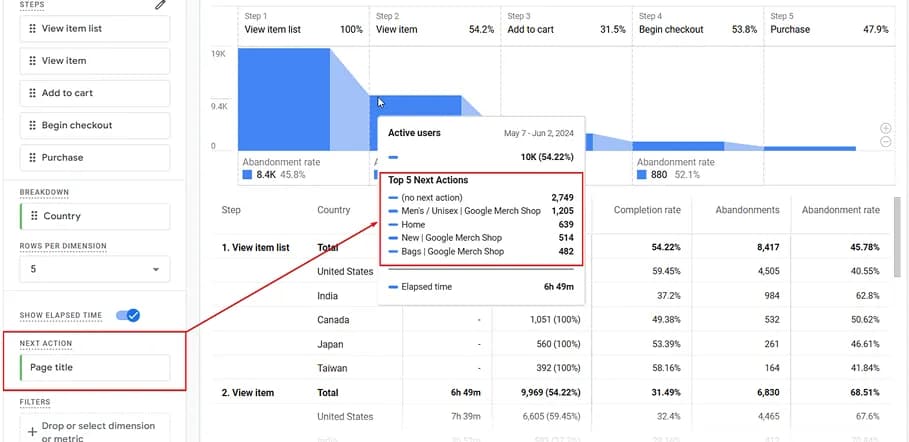The image size is (909, 442).
Task: Click the plus icon in Filters drop zone
Action: pos(32,432)
